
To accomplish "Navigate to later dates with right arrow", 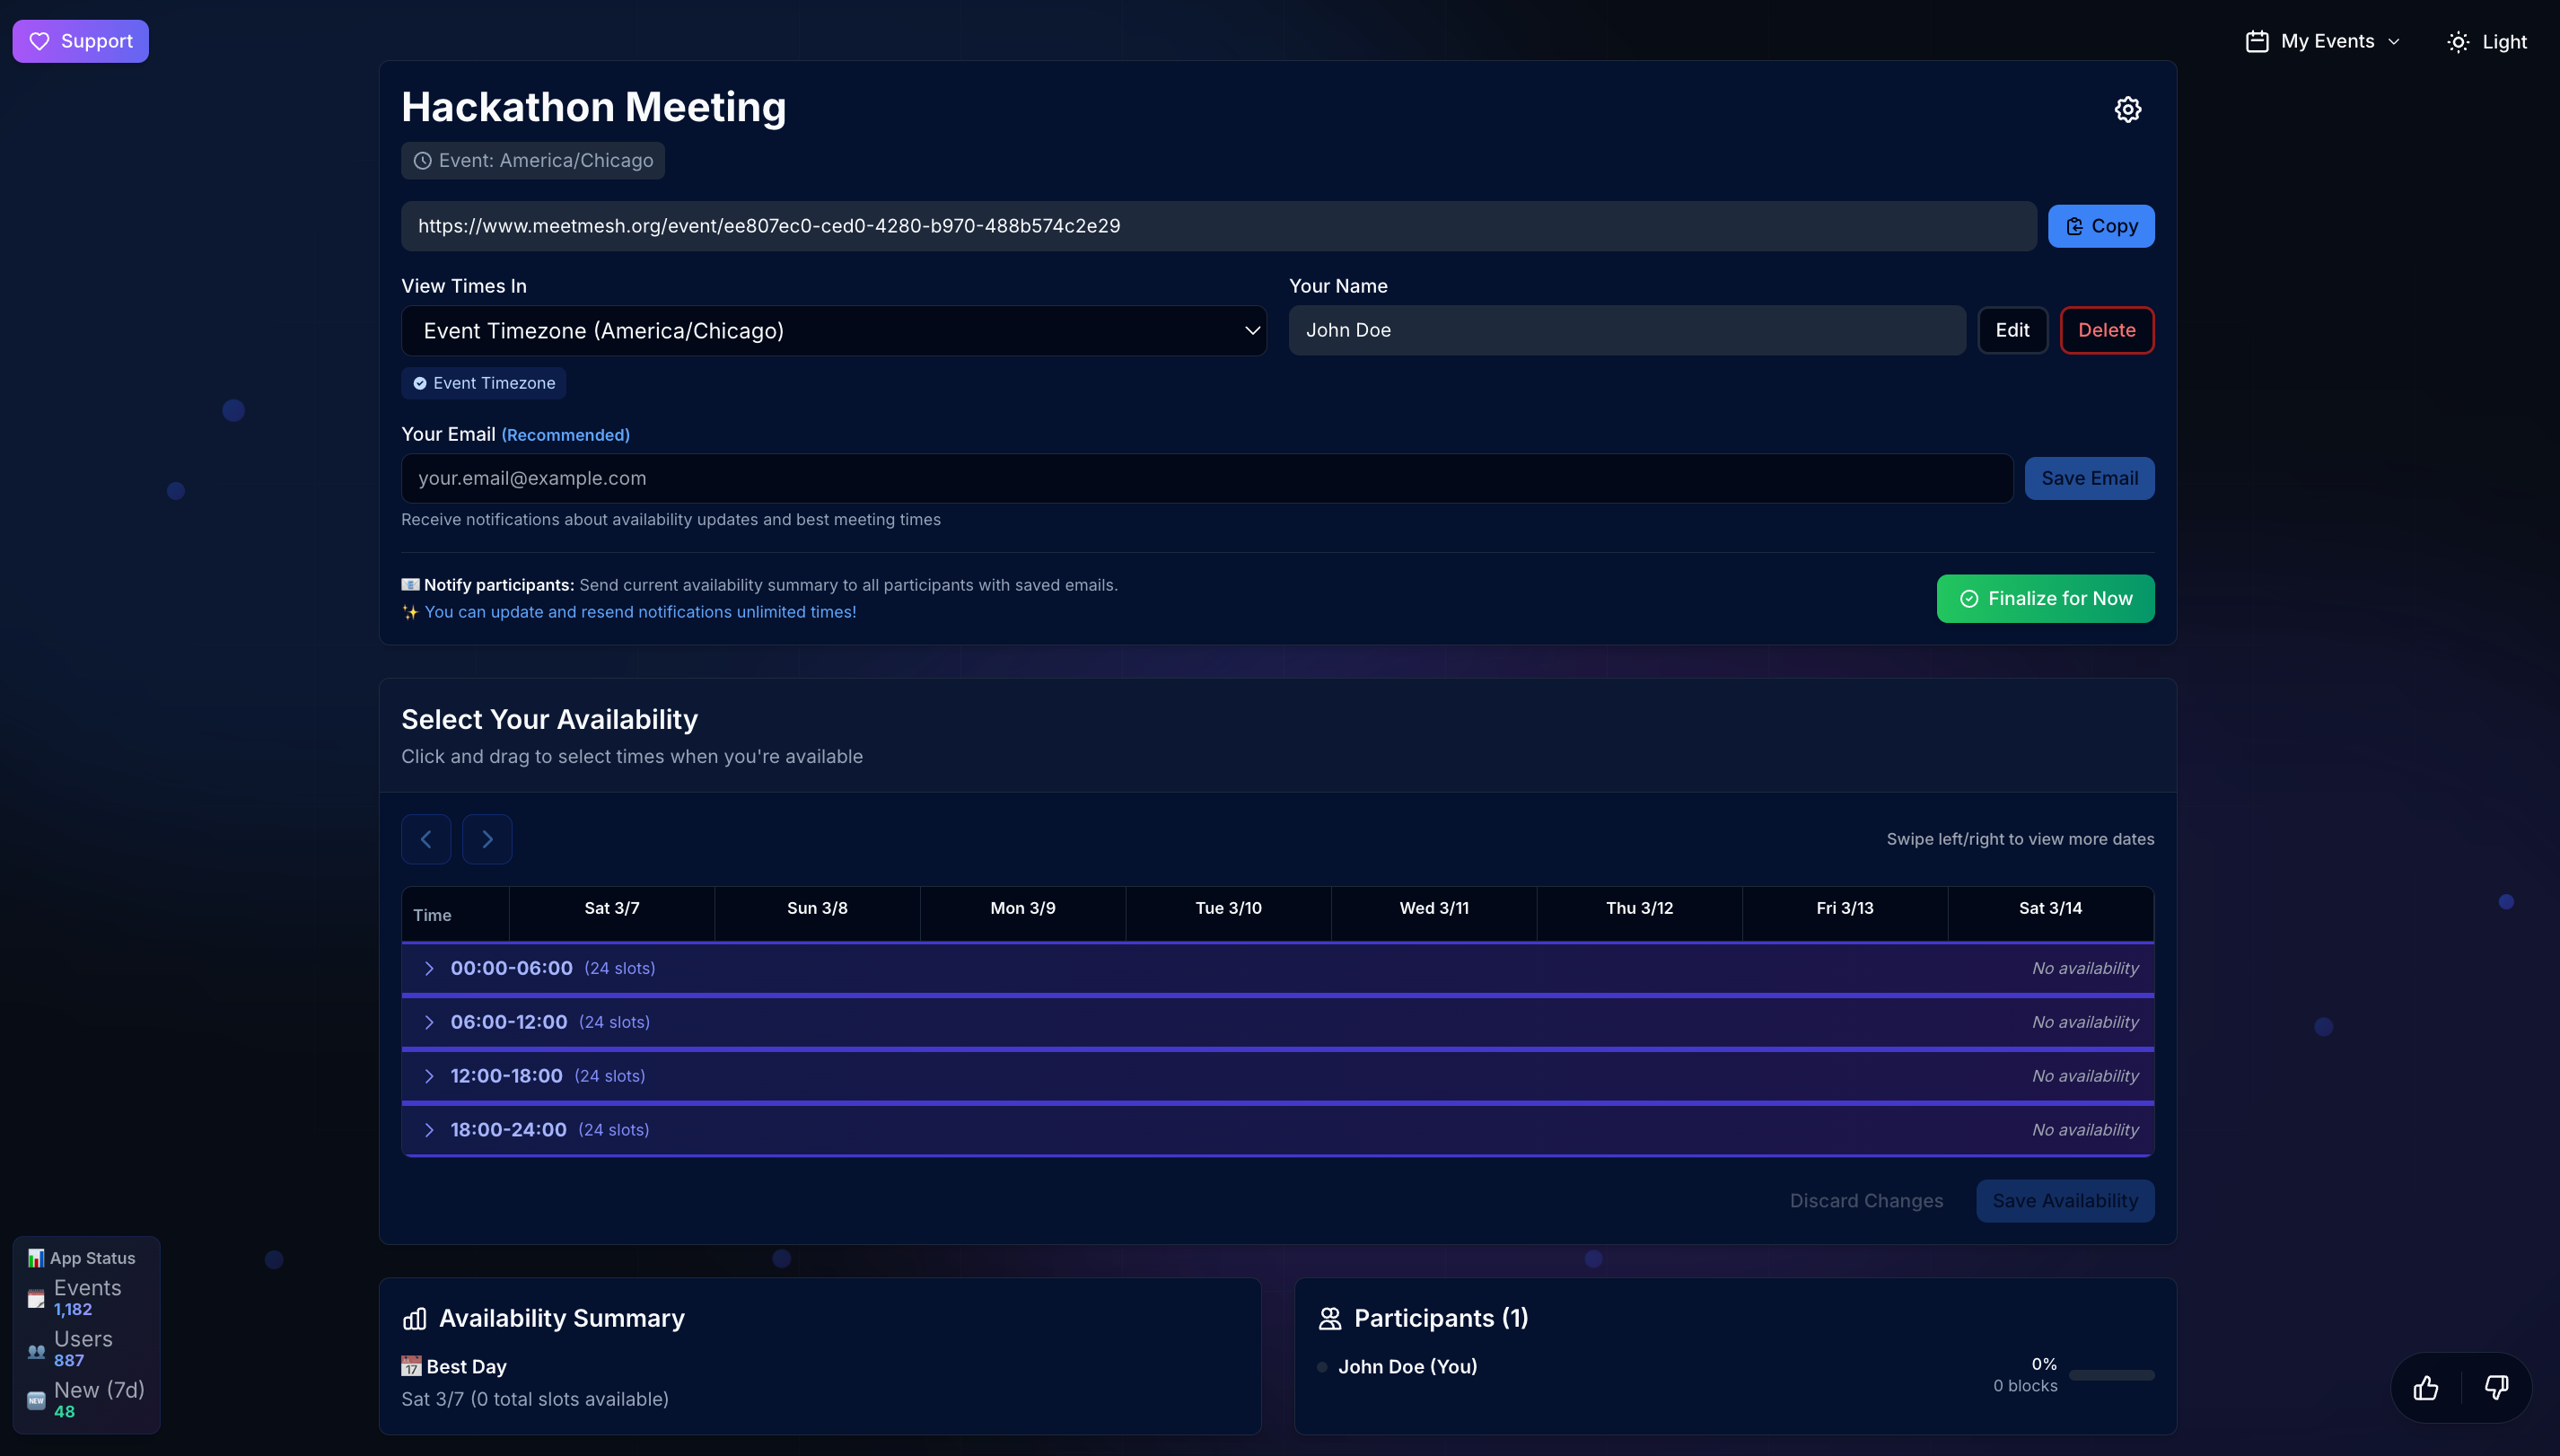I will (487, 839).
